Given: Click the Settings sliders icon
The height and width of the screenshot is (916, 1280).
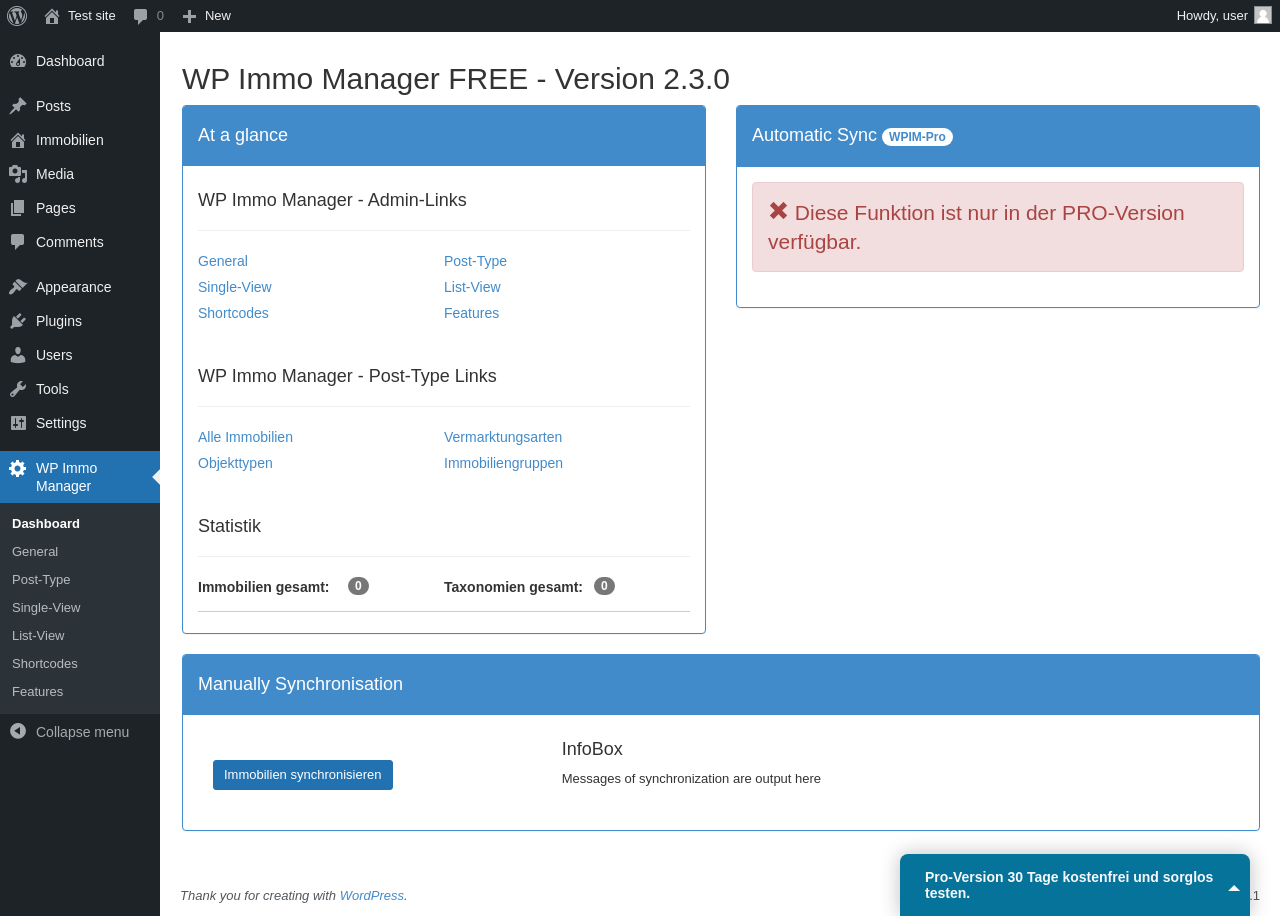Looking at the screenshot, I should coord(18,423).
